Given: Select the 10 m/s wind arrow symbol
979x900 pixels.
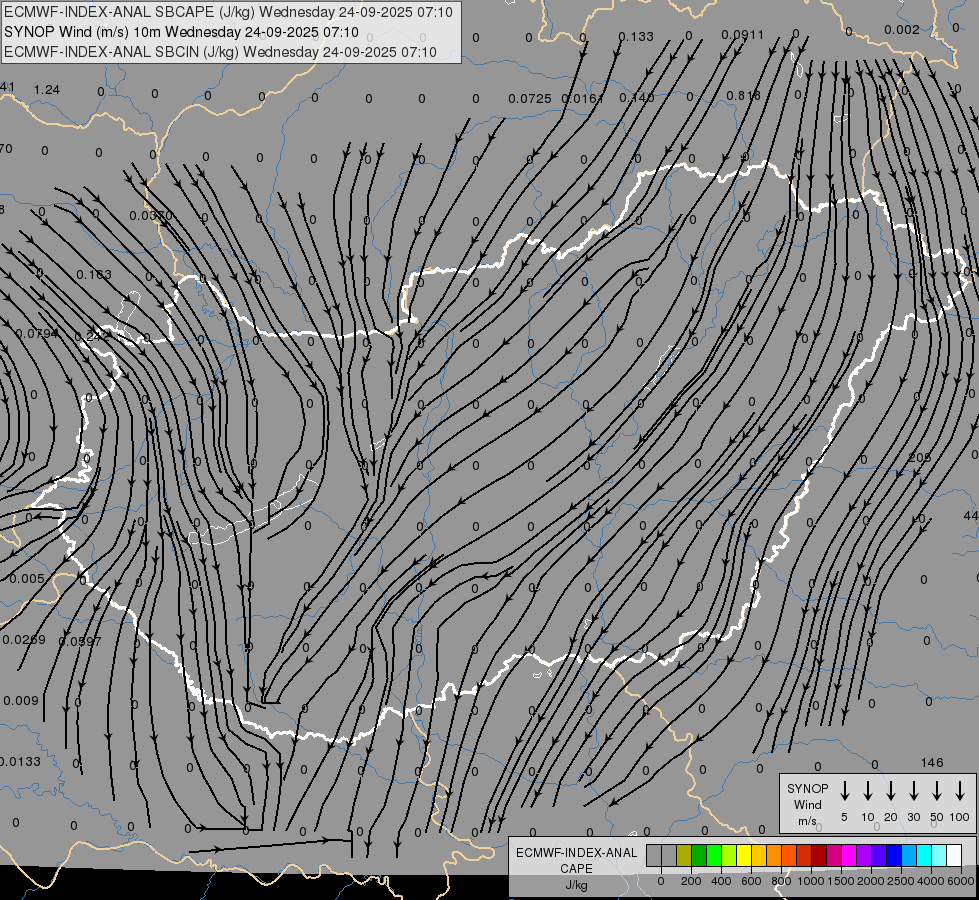Looking at the screenshot, I should click(868, 791).
